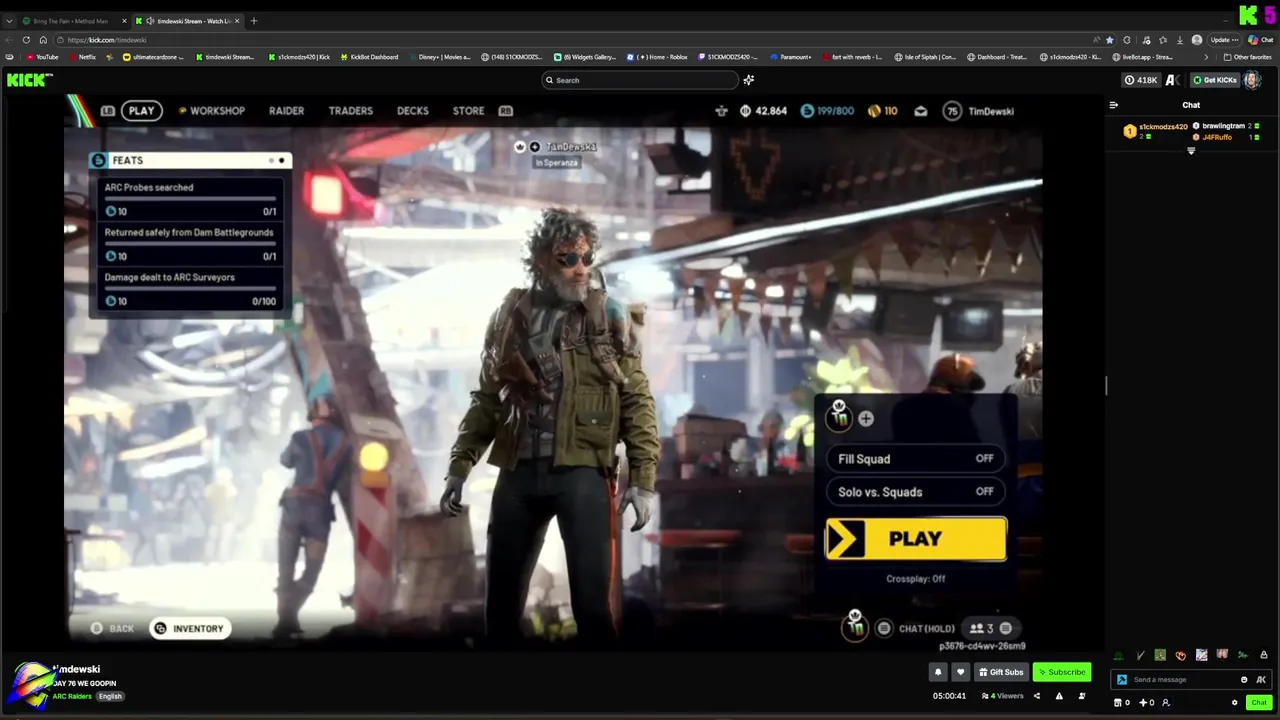This screenshot has height=720, width=1280.
Task: Click the Get KICKs button
Action: (1215, 80)
